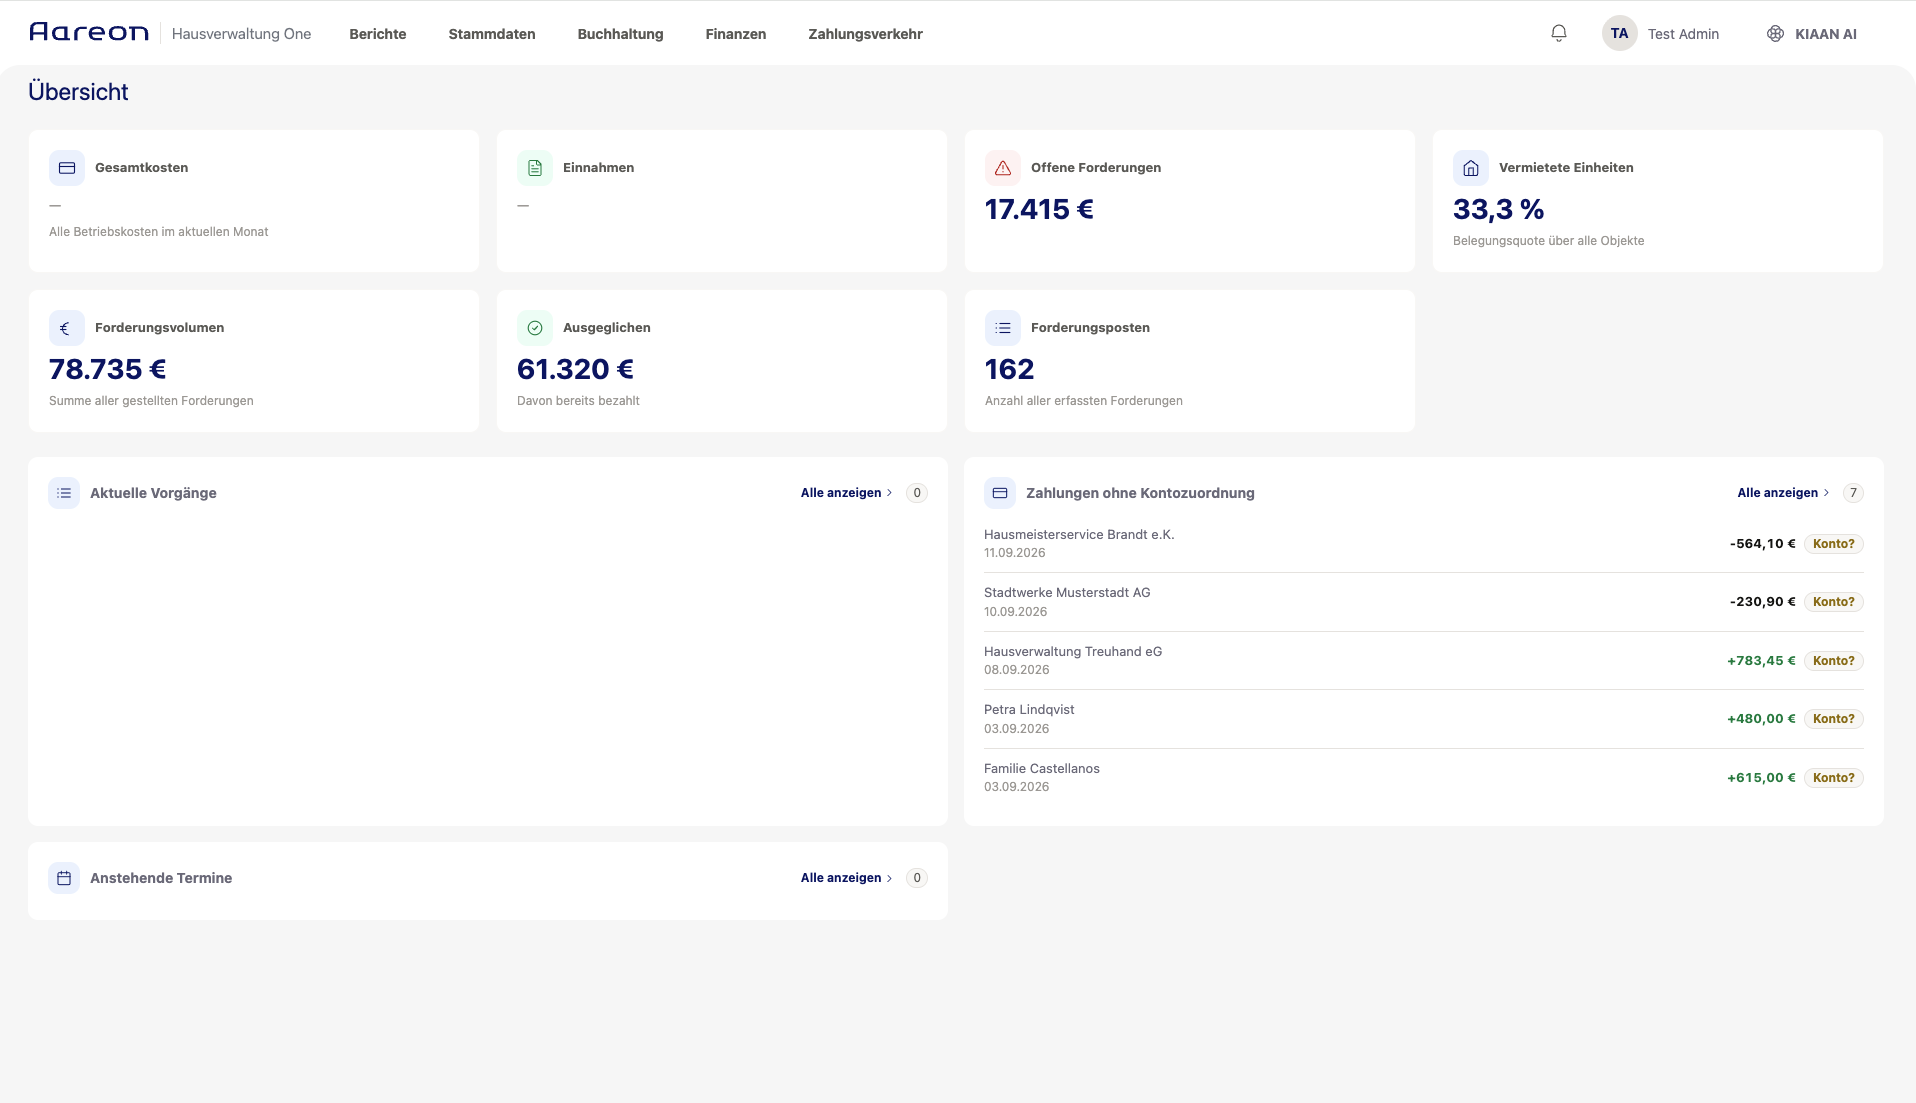Screen dimensions: 1916x1103
Task: Click the 0 count badge in Aktuelle Vorgänge
Action: pyautogui.click(x=917, y=493)
